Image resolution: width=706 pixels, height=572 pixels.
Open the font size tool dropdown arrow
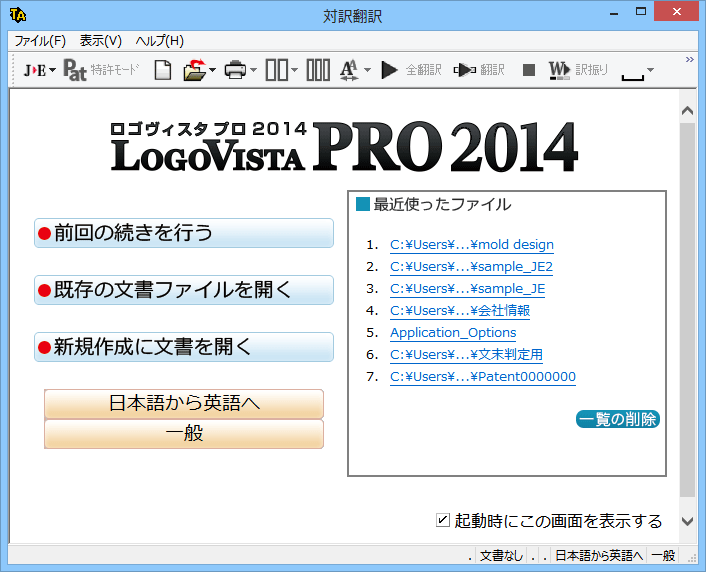[x=367, y=70]
